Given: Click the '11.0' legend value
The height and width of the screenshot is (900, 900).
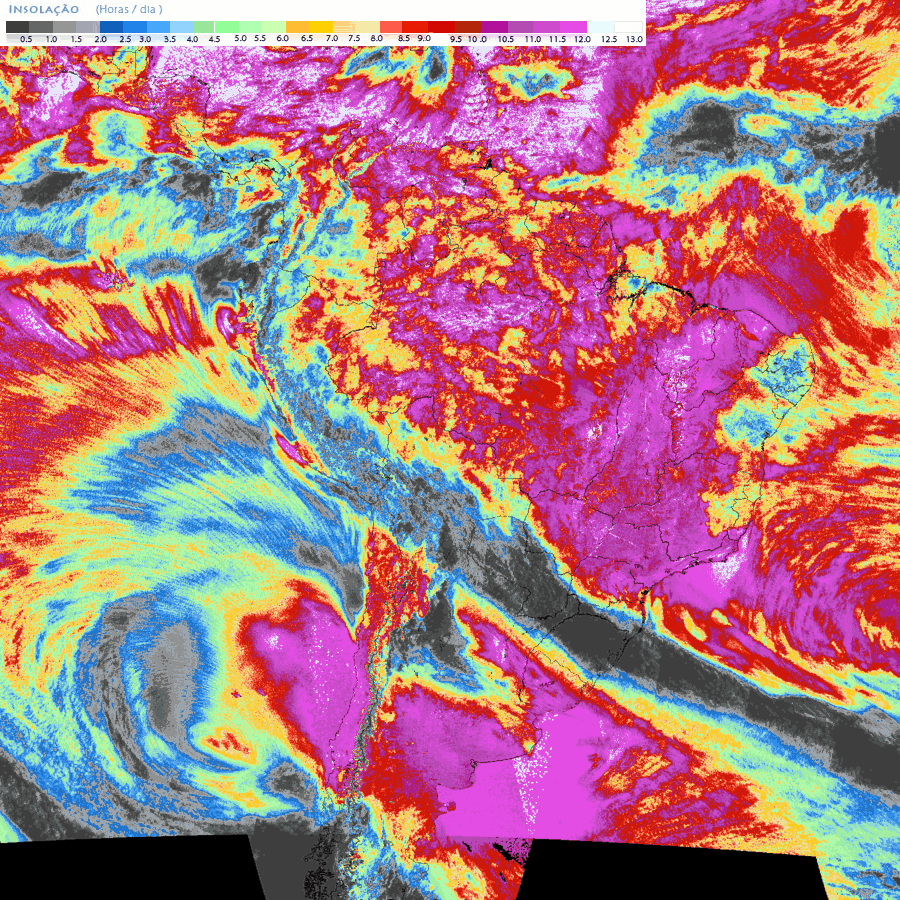Looking at the screenshot, I should click(x=533, y=39).
